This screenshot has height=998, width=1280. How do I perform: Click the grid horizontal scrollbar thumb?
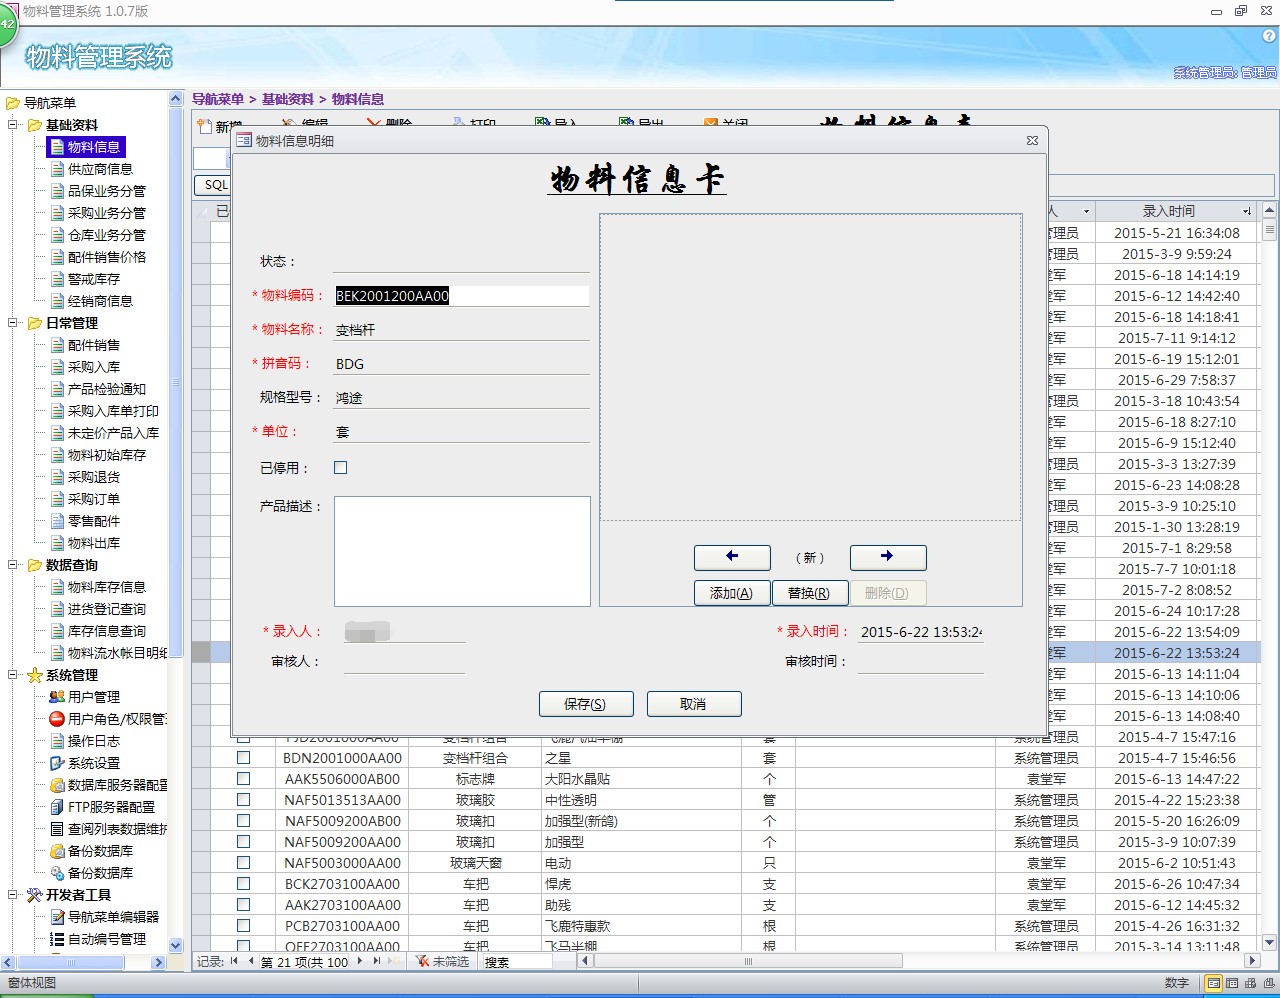pos(748,961)
